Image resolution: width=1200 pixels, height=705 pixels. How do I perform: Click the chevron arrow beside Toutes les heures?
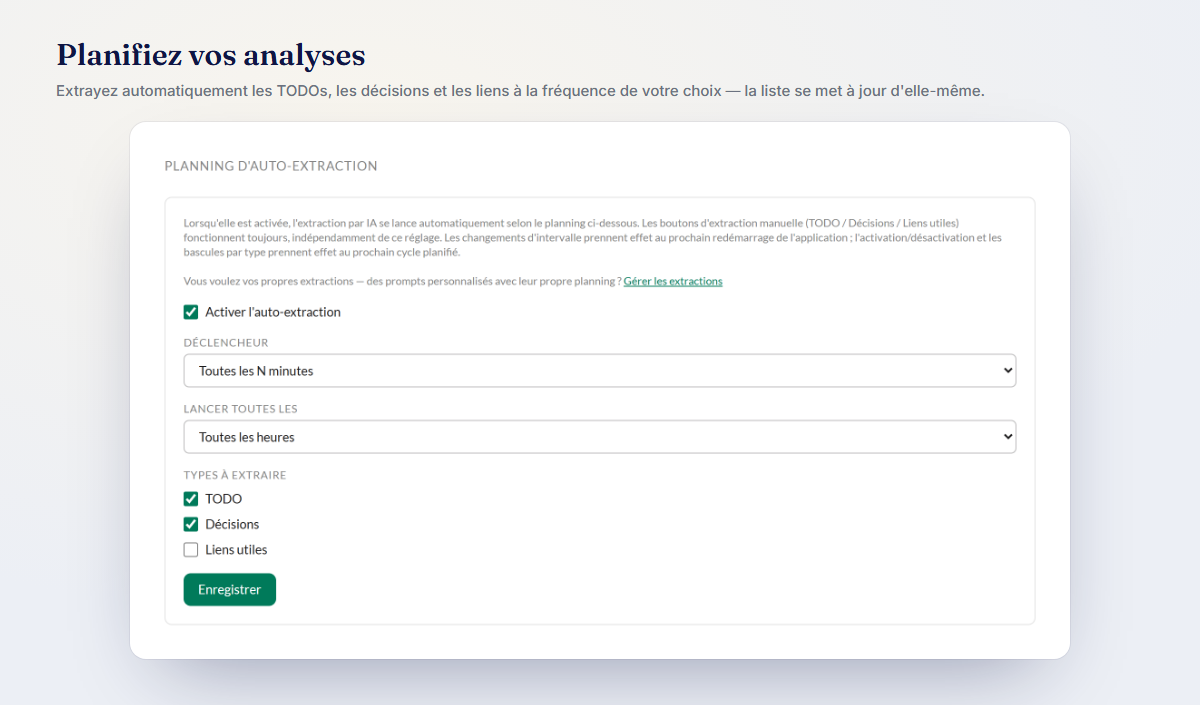pos(1006,437)
